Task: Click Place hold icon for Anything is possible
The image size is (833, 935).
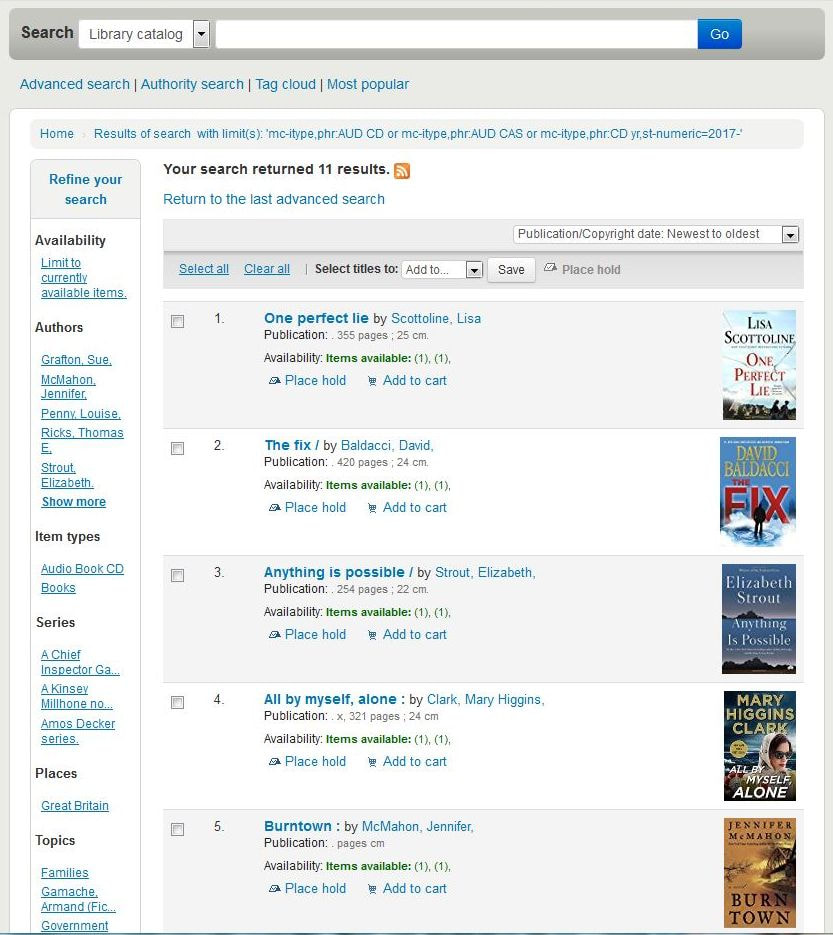Action: (275, 635)
